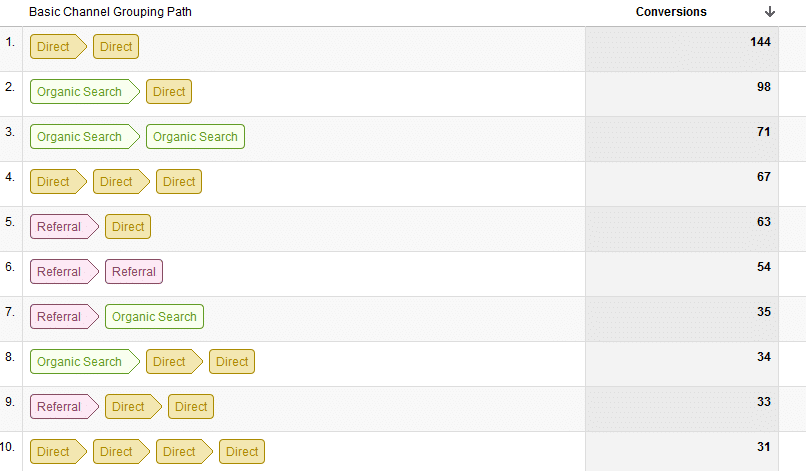The image size is (806, 471).
Task: Click Direct chip in row 2
Action: [x=169, y=92]
